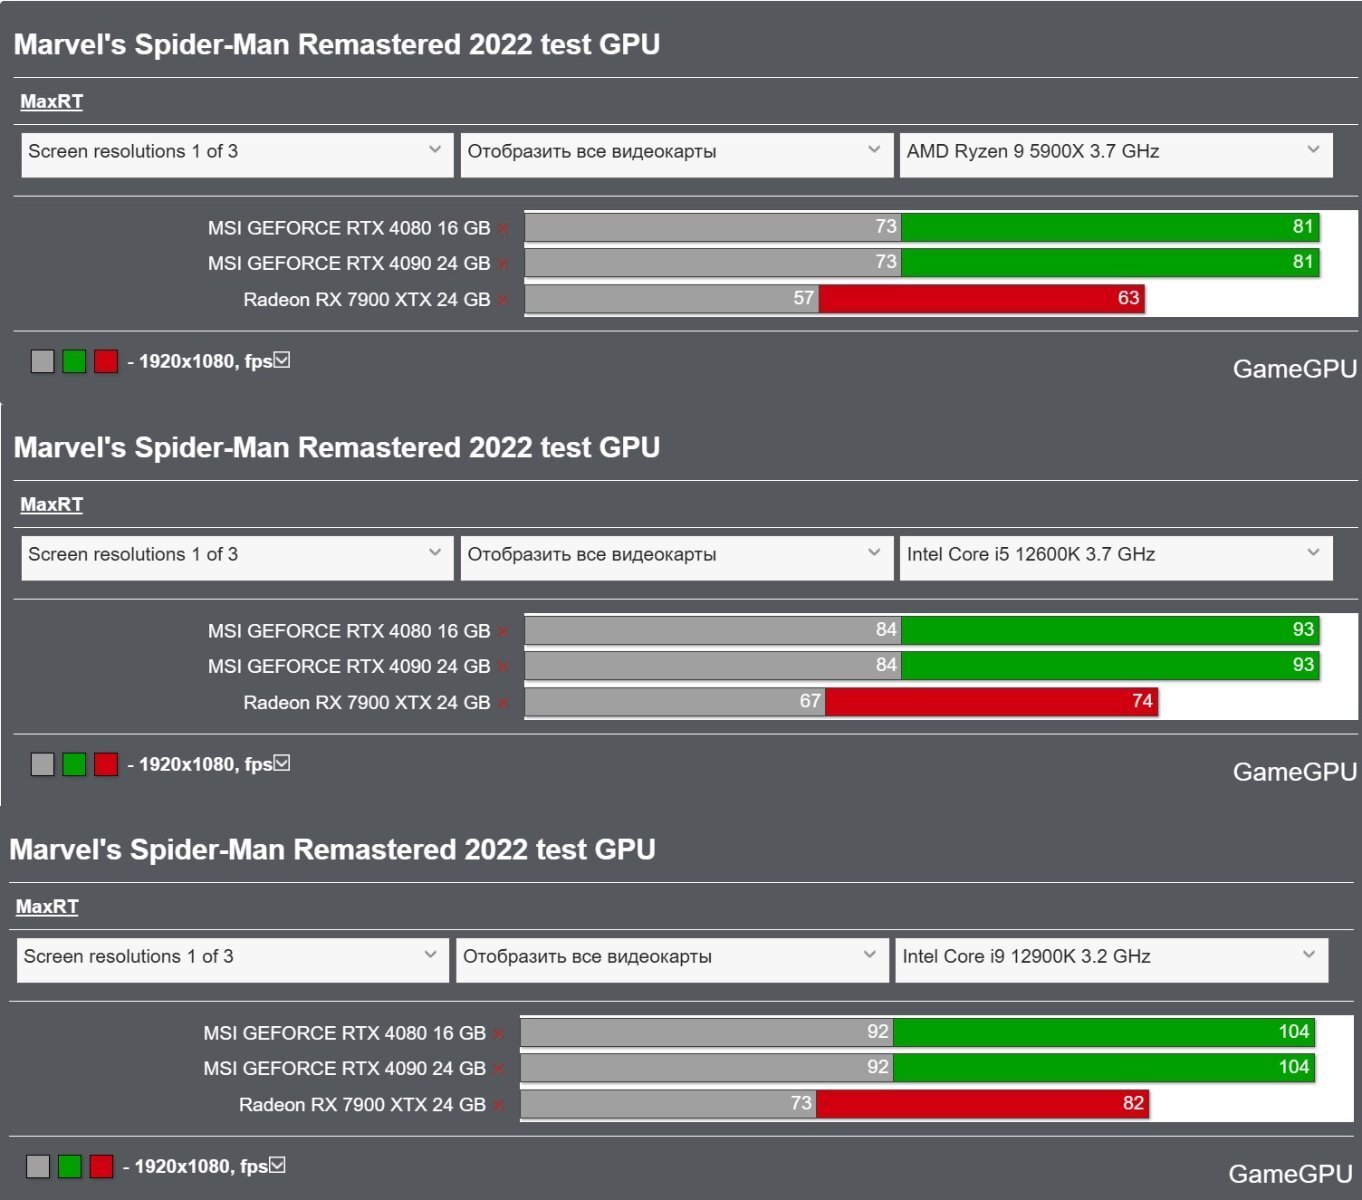Click the red bar showing 63 fps
This screenshot has width=1362, height=1200.
coord(982,298)
